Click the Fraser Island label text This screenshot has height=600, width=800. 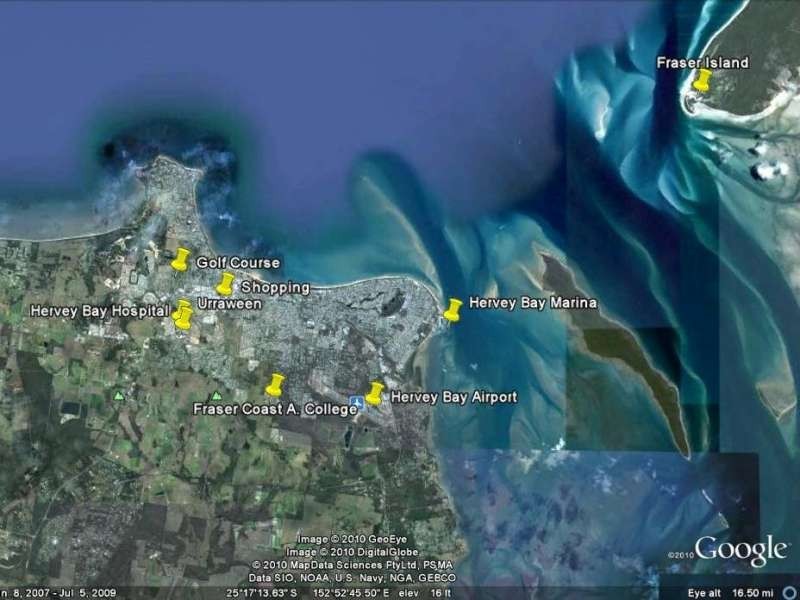[702, 63]
